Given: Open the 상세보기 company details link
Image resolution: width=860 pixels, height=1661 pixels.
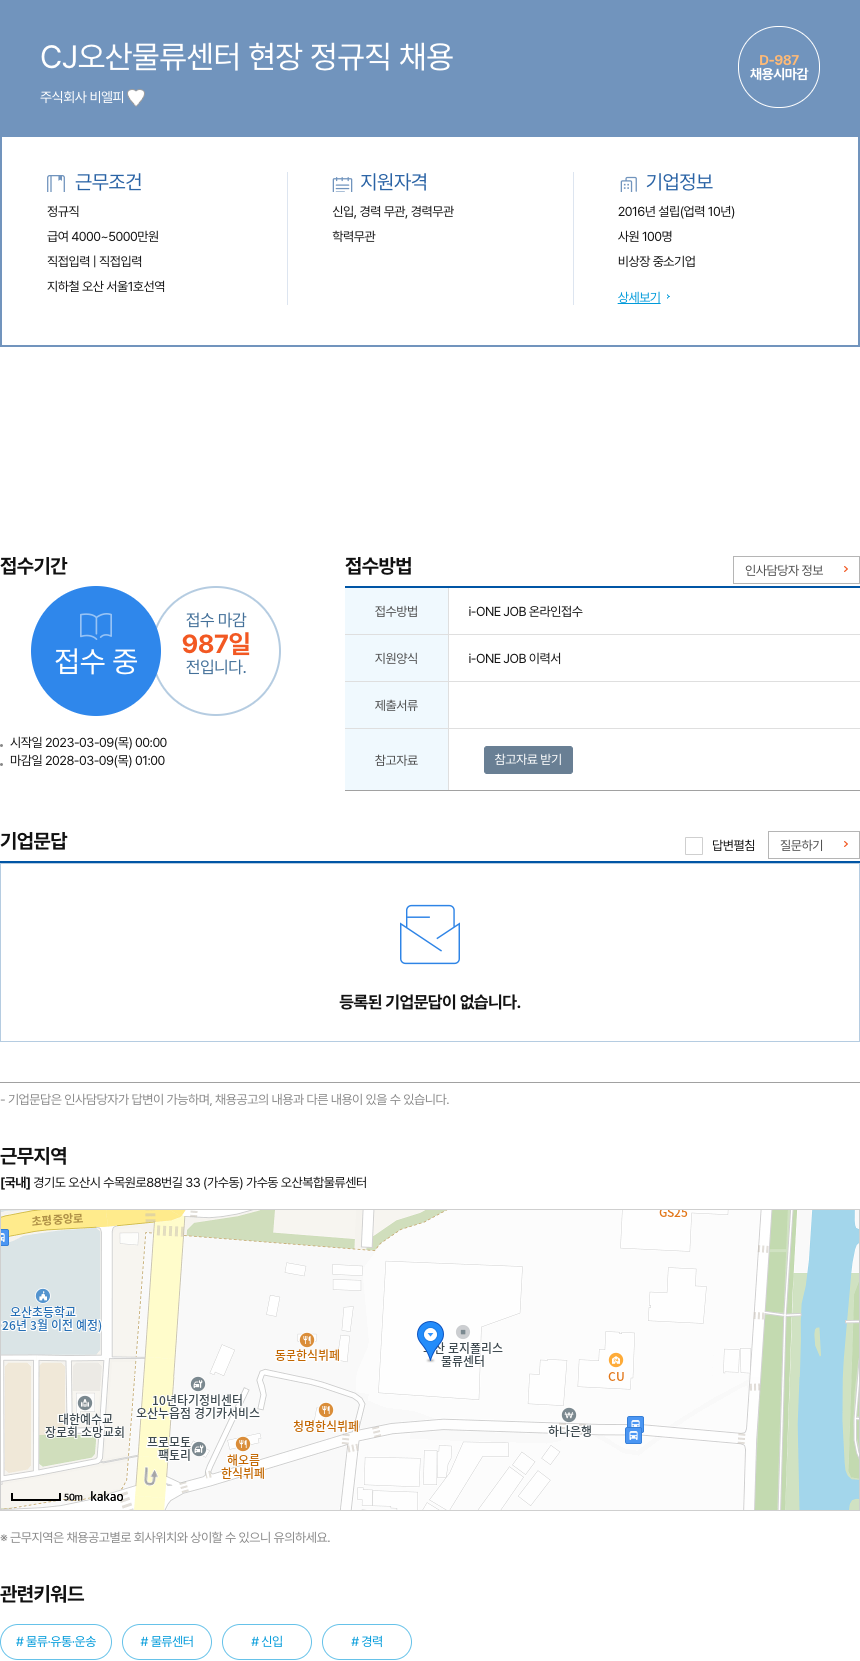Looking at the screenshot, I should [x=639, y=297].
